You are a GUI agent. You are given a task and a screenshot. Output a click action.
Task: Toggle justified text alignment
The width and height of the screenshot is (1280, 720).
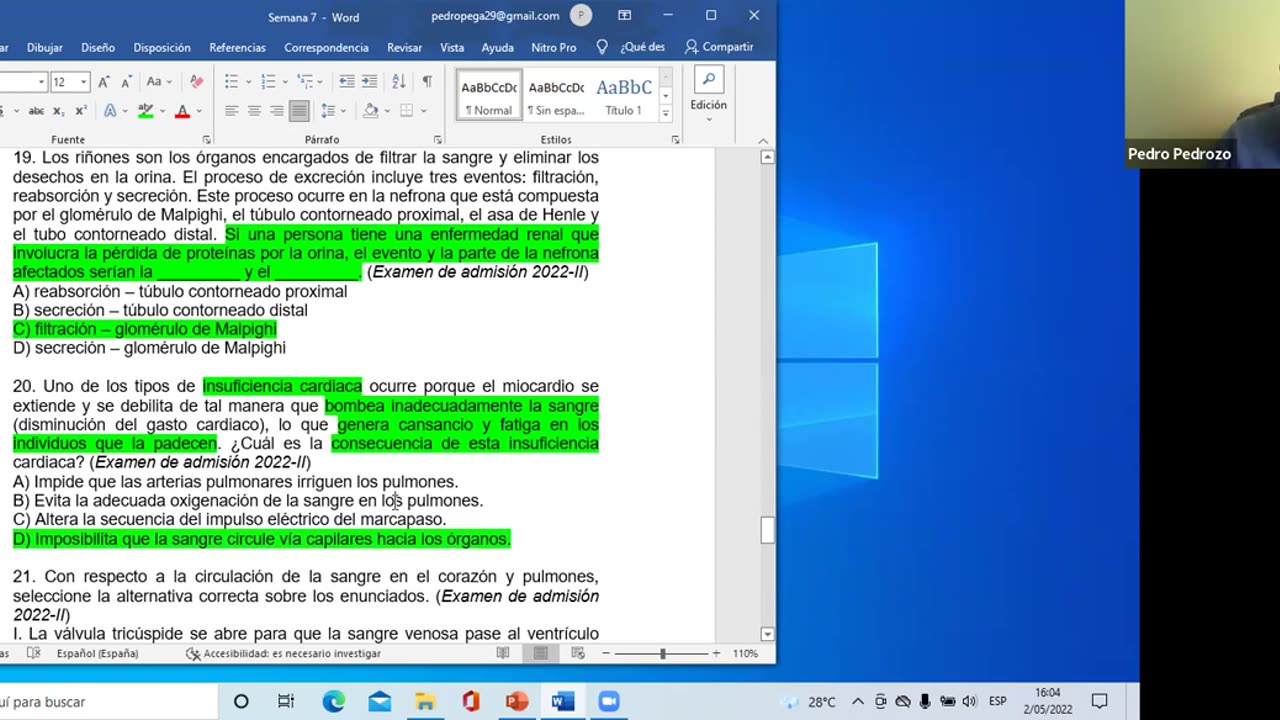coord(299,111)
